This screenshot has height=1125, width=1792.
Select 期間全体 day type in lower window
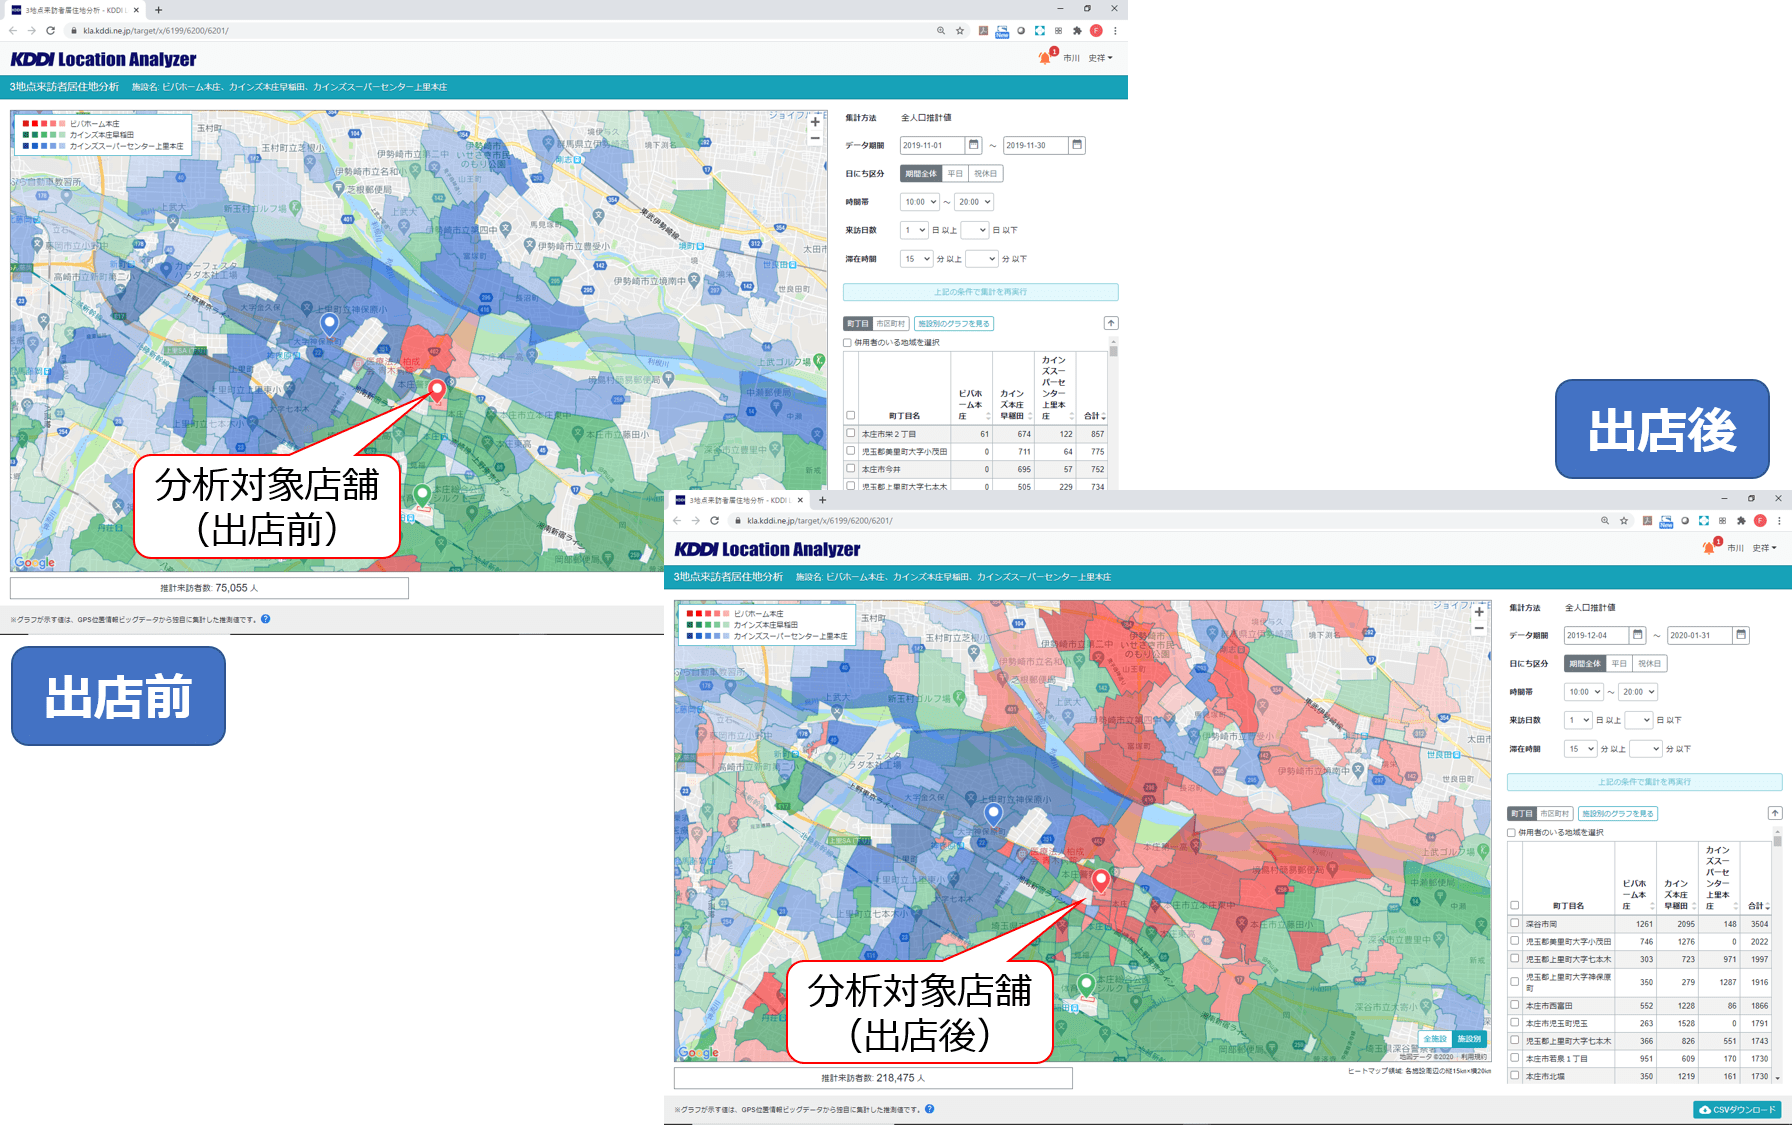1585,664
